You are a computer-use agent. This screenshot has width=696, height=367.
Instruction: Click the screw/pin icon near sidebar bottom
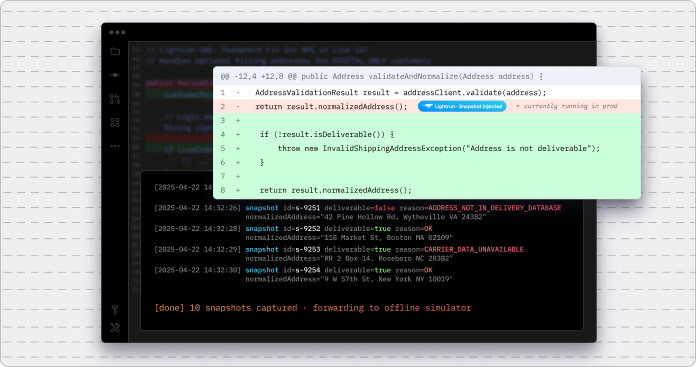point(115,309)
